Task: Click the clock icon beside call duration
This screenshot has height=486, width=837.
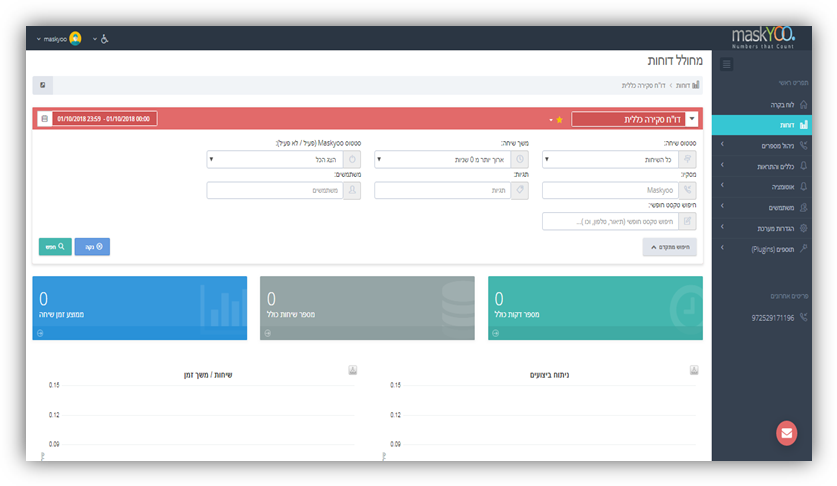Action: (520, 159)
